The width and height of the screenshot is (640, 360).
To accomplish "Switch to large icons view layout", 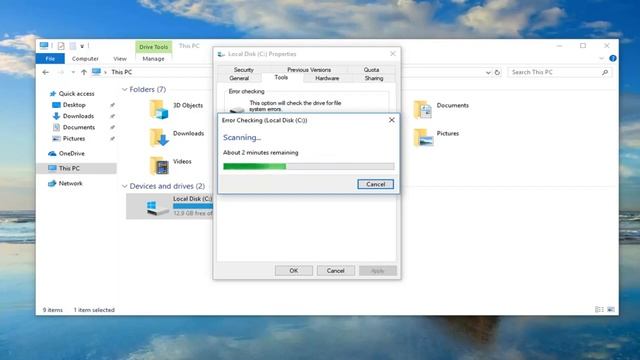I will (x=611, y=310).
